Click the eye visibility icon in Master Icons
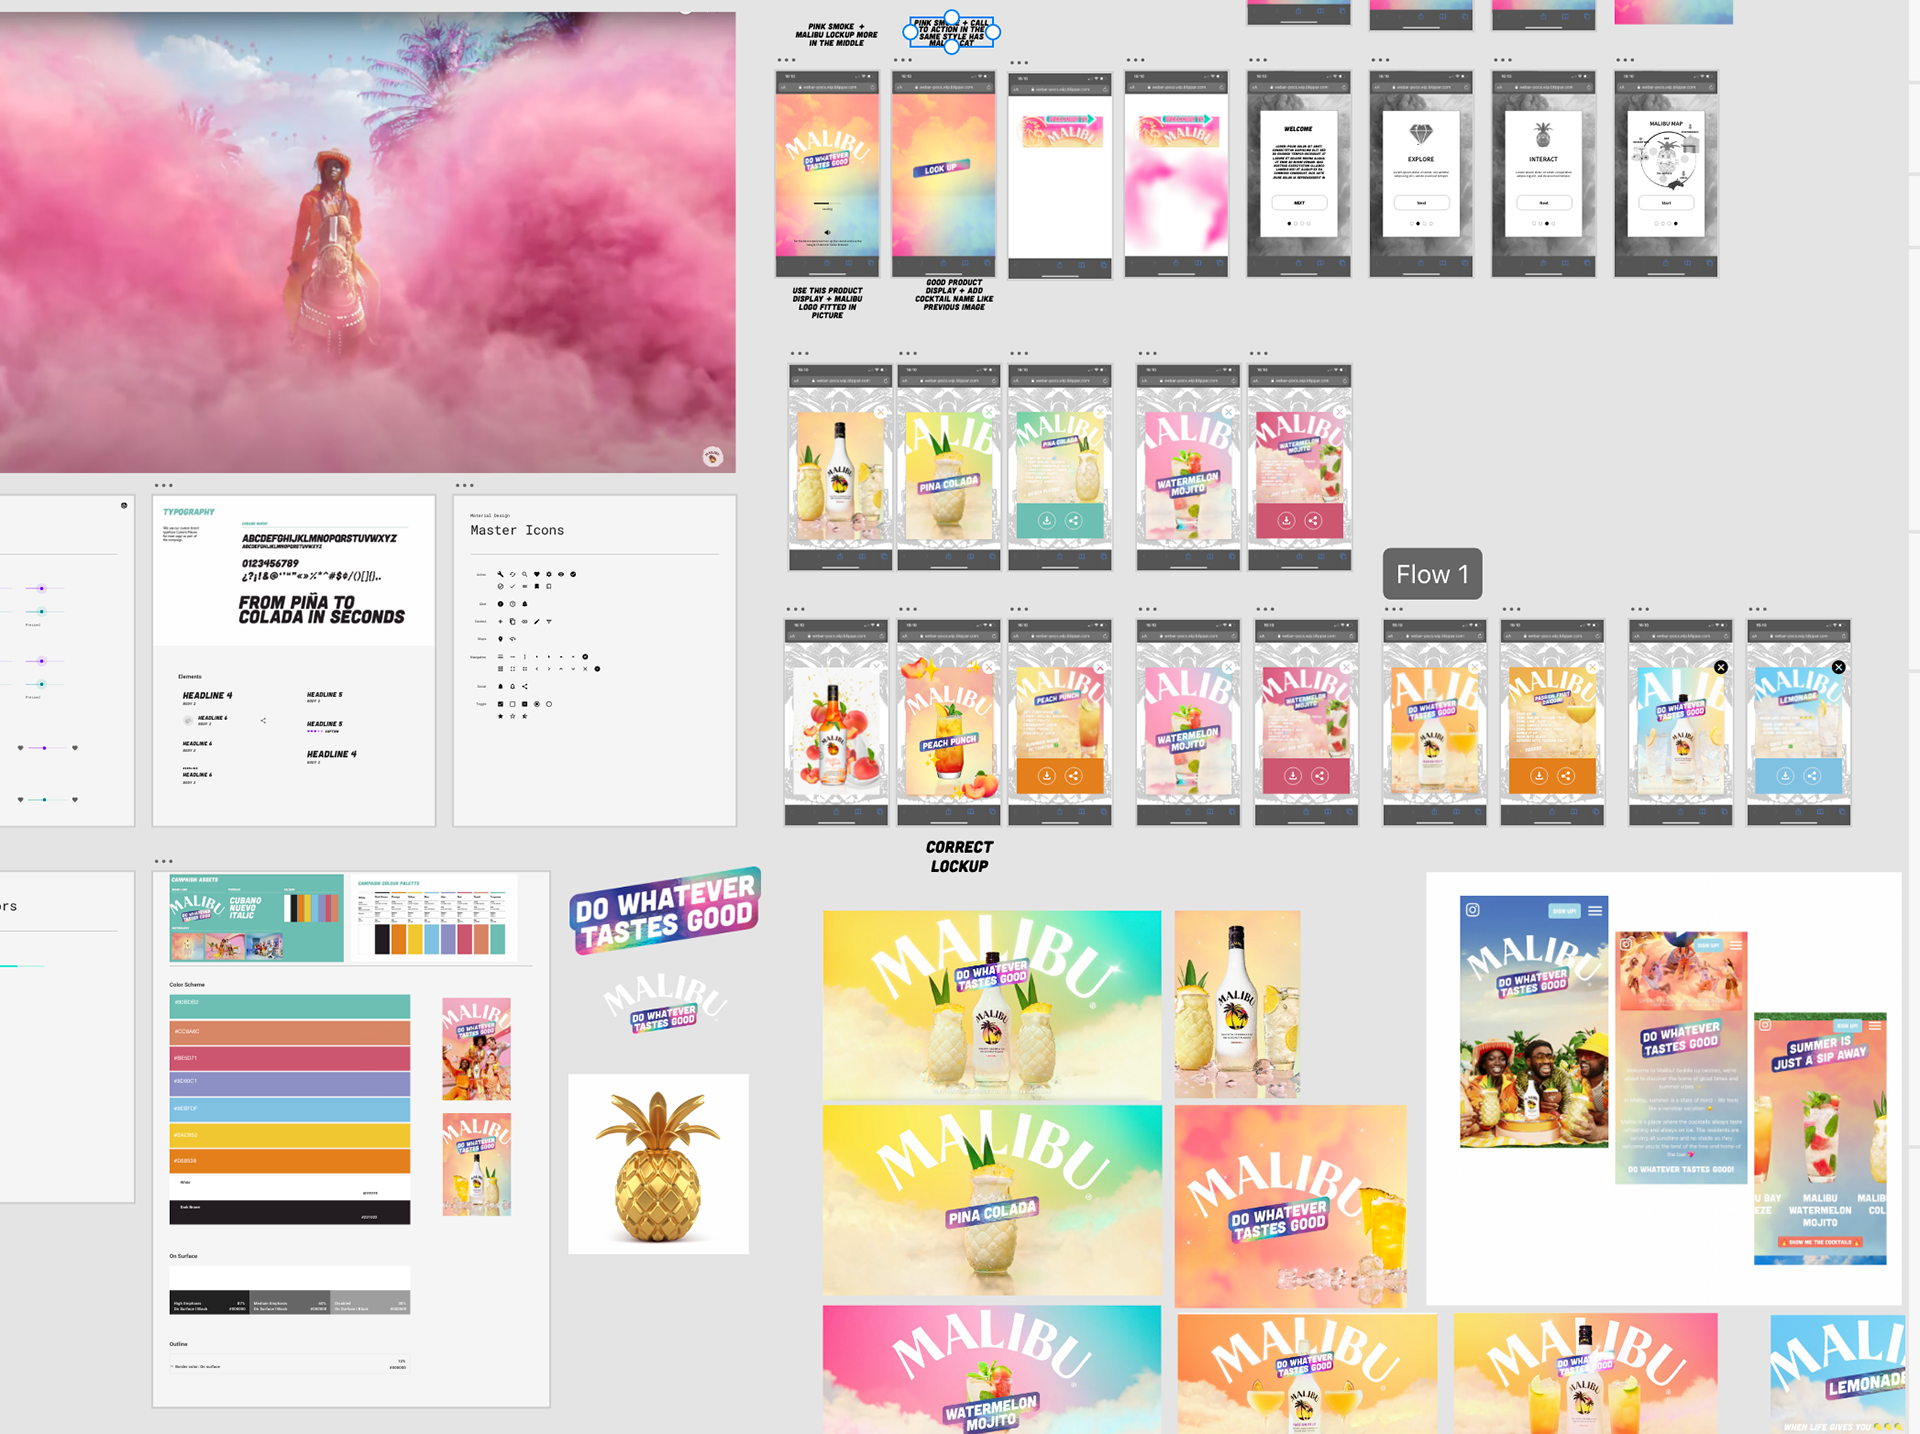 click(561, 574)
